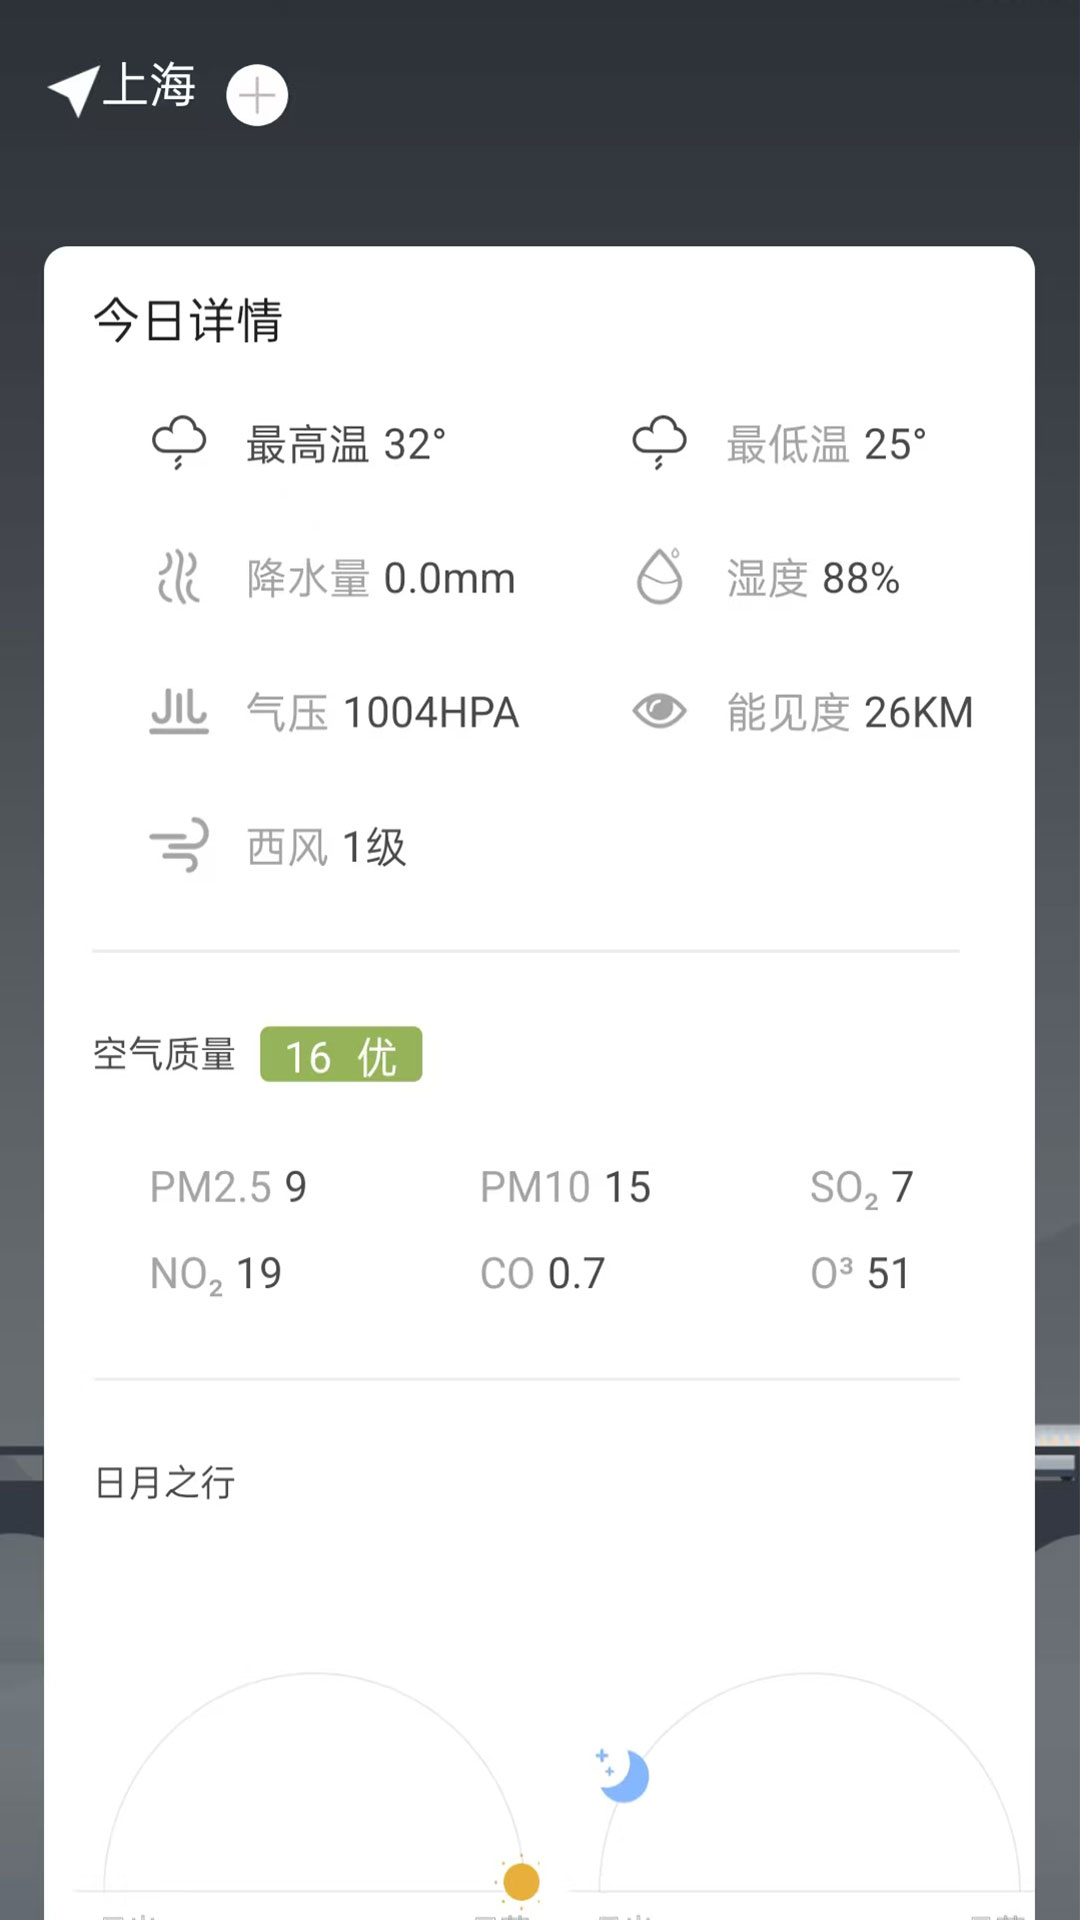The height and width of the screenshot is (1920, 1080).
Task: Select the PM2.5 reading
Action: click(x=228, y=1187)
